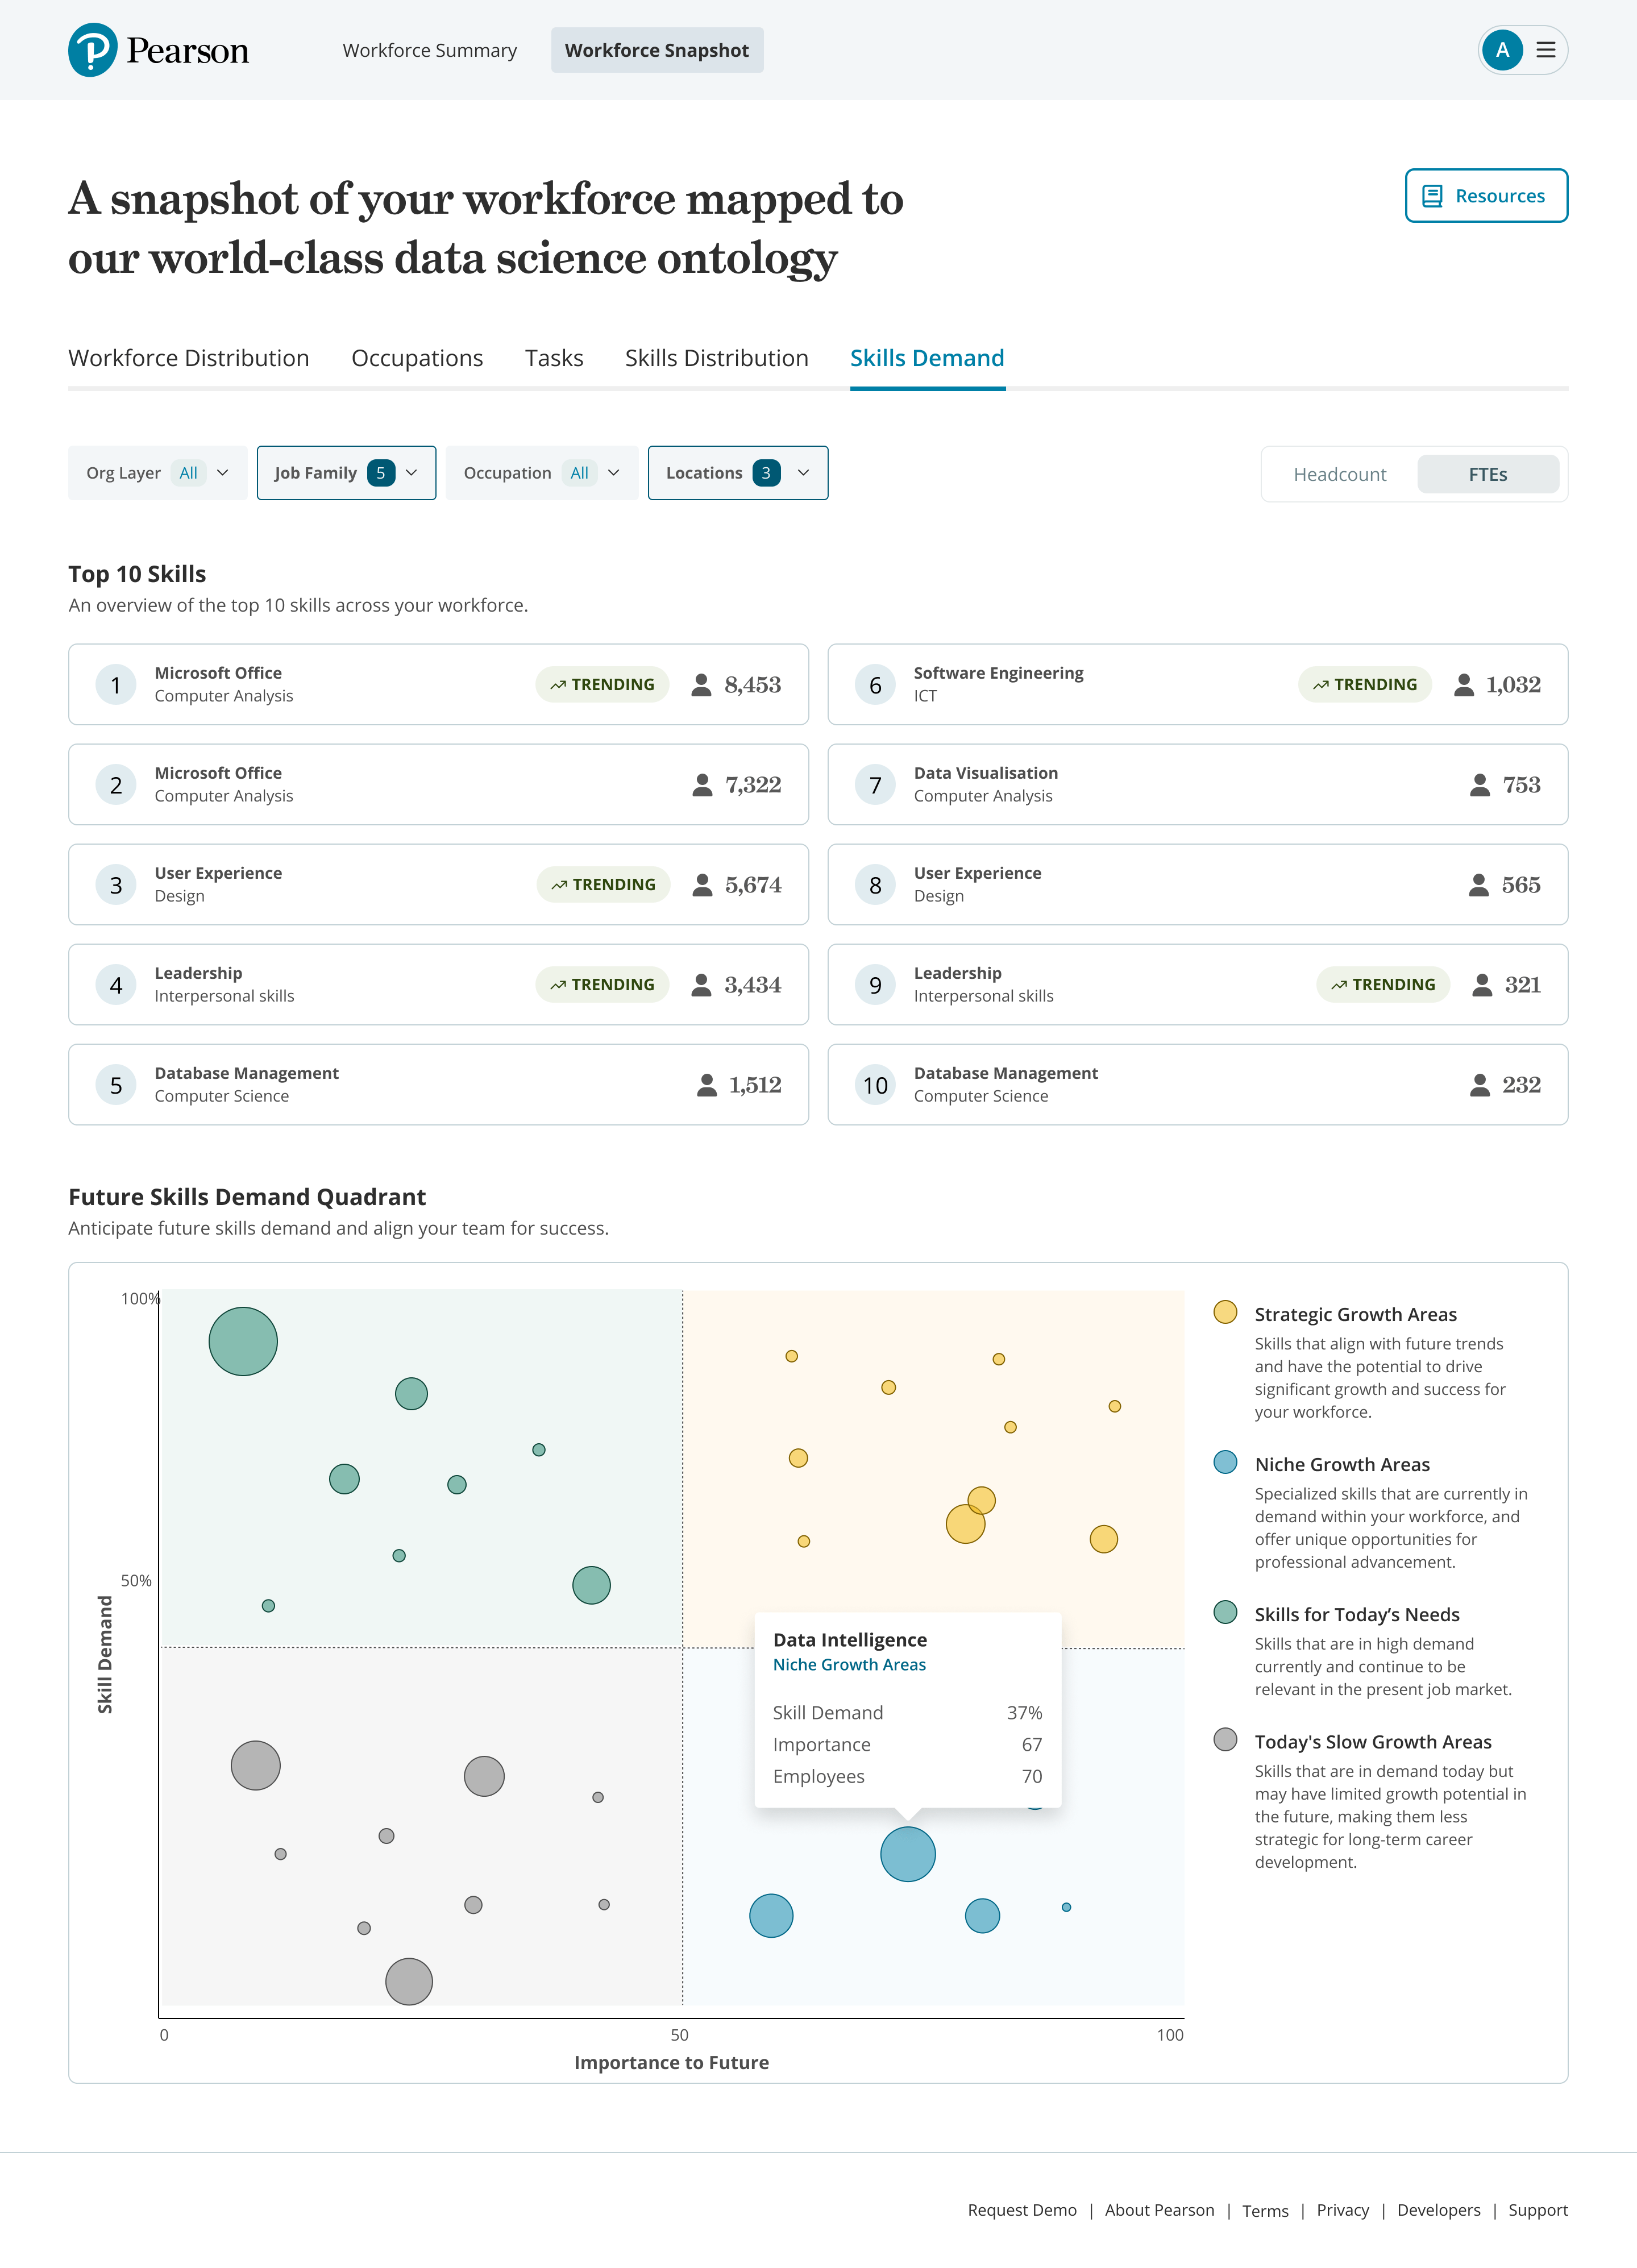
Task: Open the Job Family filter dropdown
Action: pyautogui.click(x=346, y=473)
